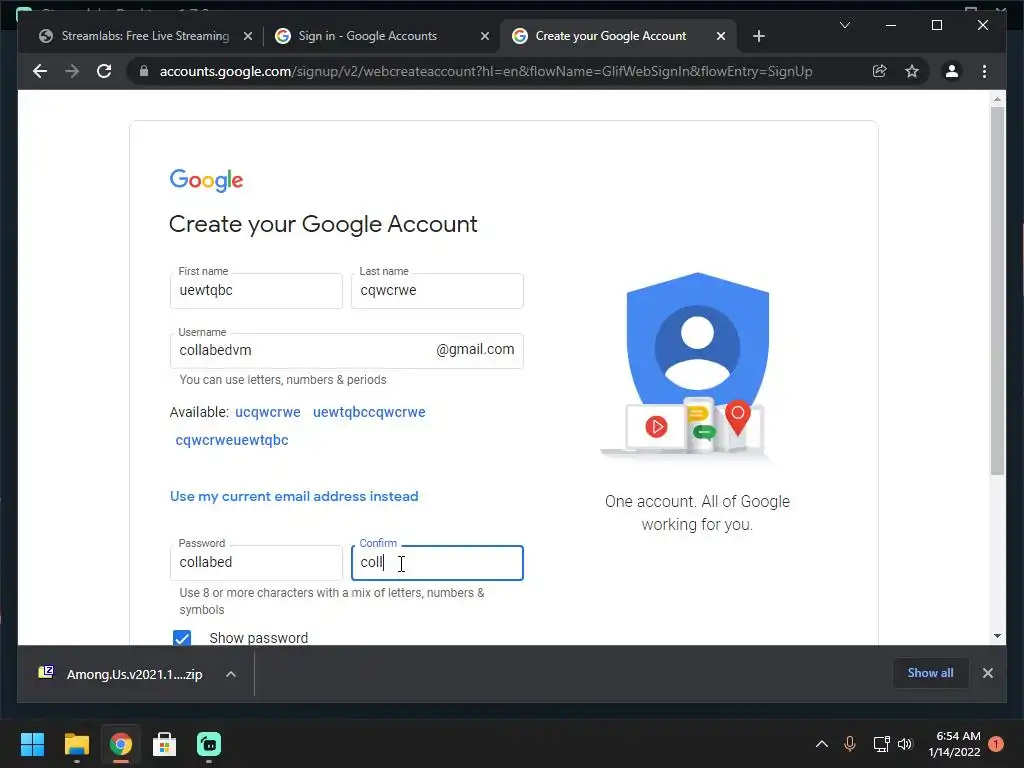This screenshot has height=768, width=1024.
Task: Open the clock showing 6:54 AM
Action: pos(954,744)
